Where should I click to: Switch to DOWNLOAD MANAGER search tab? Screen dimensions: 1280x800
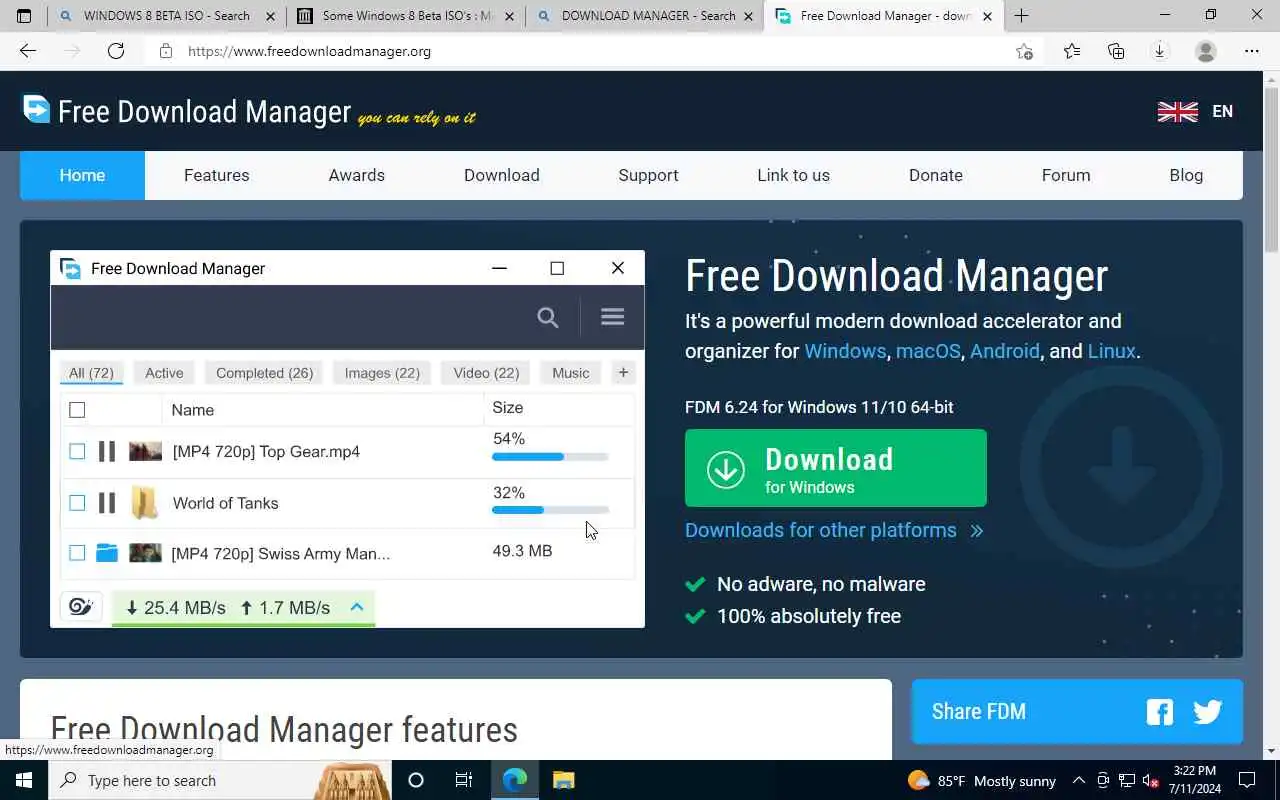coord(647,16)
